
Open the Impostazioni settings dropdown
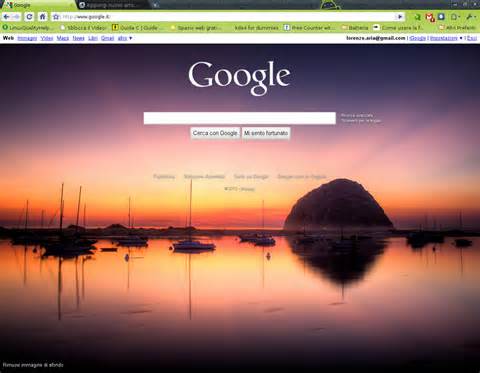pos(461,38)
